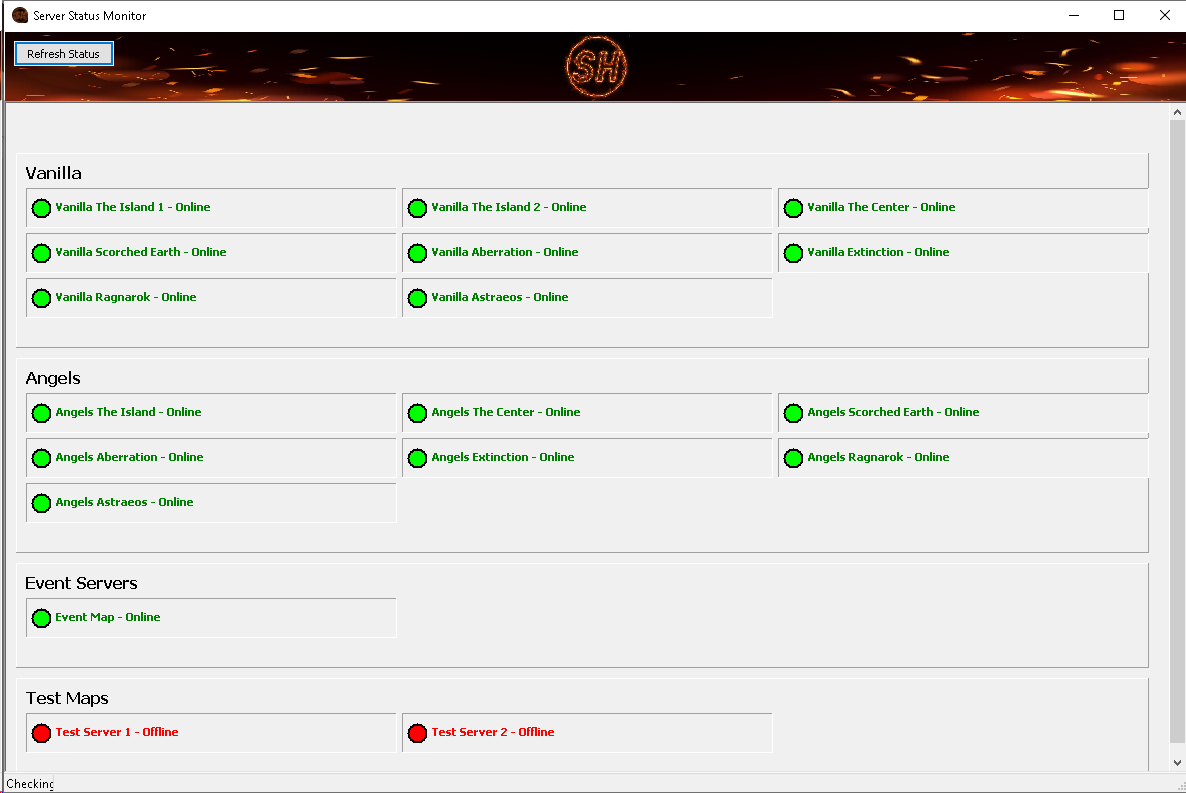
Task: Click the red status indicator for Test Server 1
Action: [x=41, y=733]
